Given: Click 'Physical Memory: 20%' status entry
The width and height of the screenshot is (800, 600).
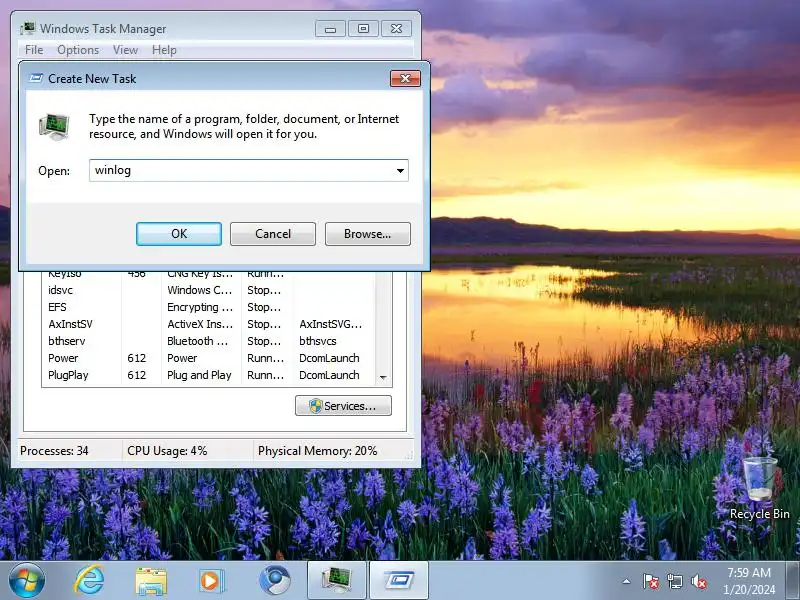Looking at the screenshot, I should coord(317,451).
